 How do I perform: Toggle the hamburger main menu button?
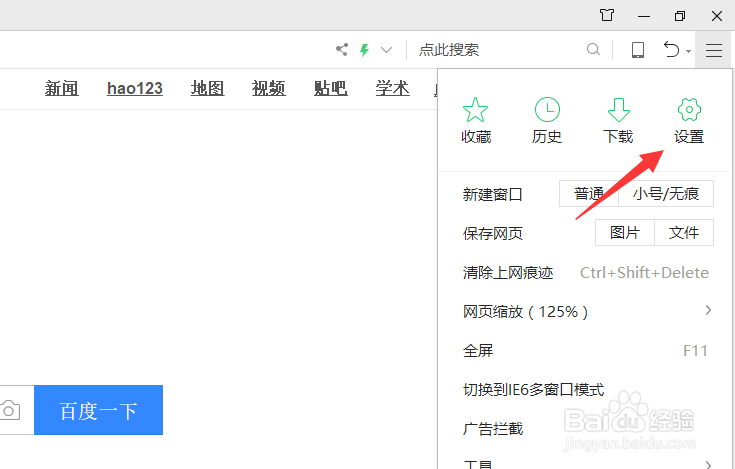(714, 50)
